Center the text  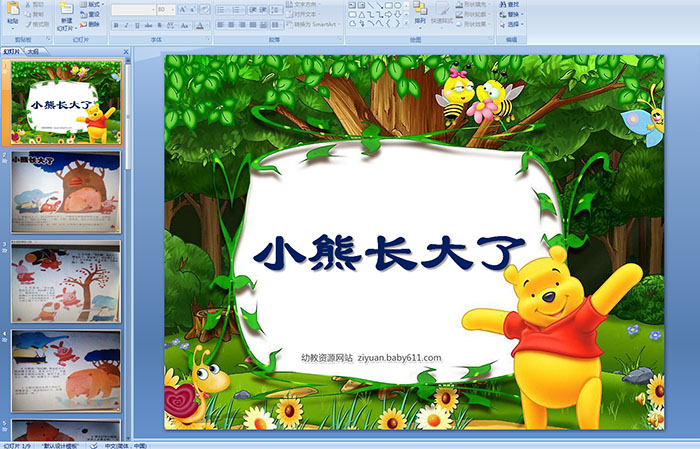click(x=231, y=25)
